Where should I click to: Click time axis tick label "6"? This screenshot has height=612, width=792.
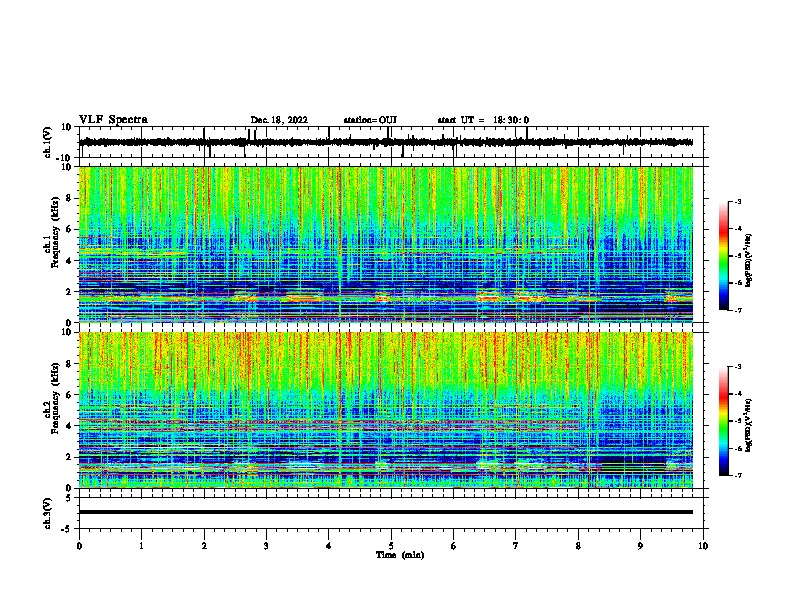pos(454,546)
